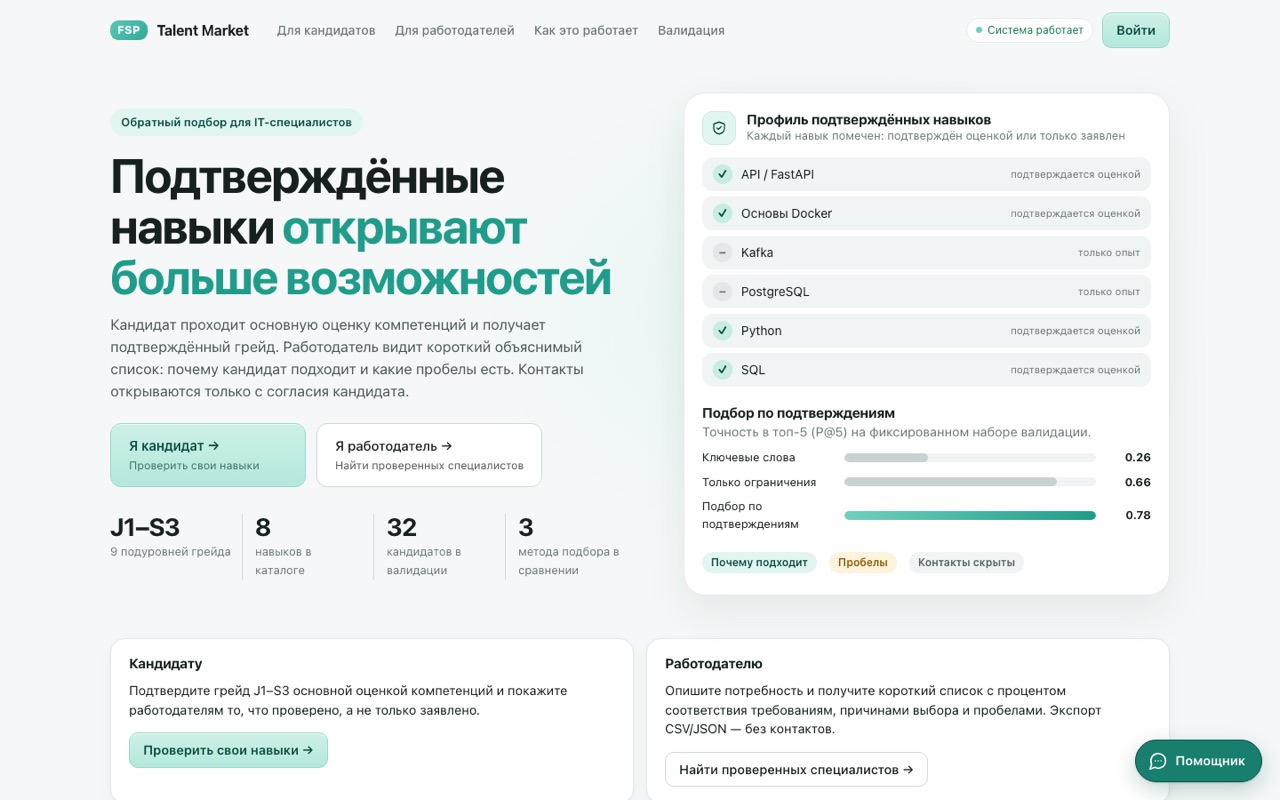
Task: Click the 0.26 accuracy value
Action: (1138, 458)
